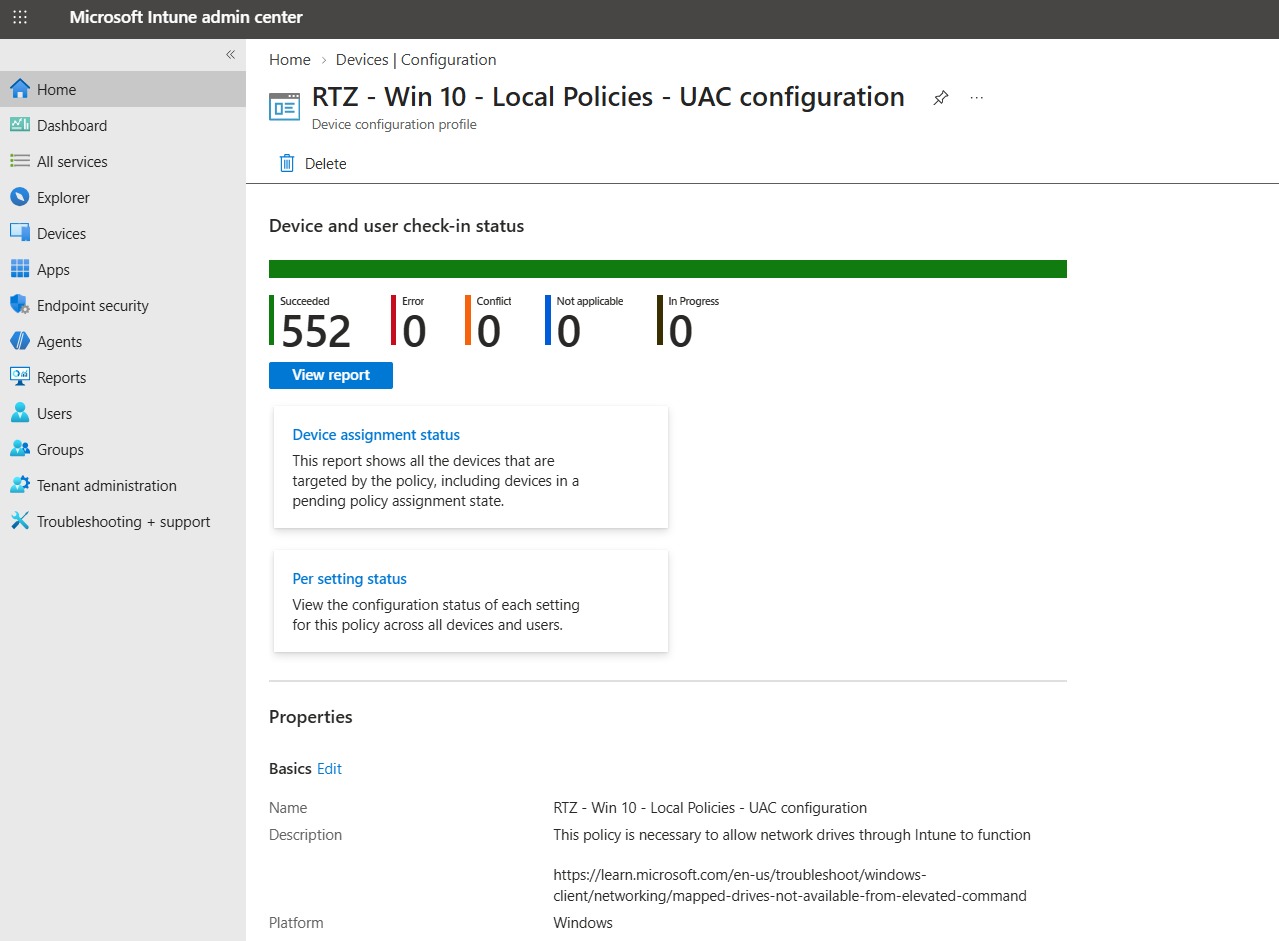Click the Not applicable count value
Viewport: 1279px width, 941px height.
tap(568, 332)
